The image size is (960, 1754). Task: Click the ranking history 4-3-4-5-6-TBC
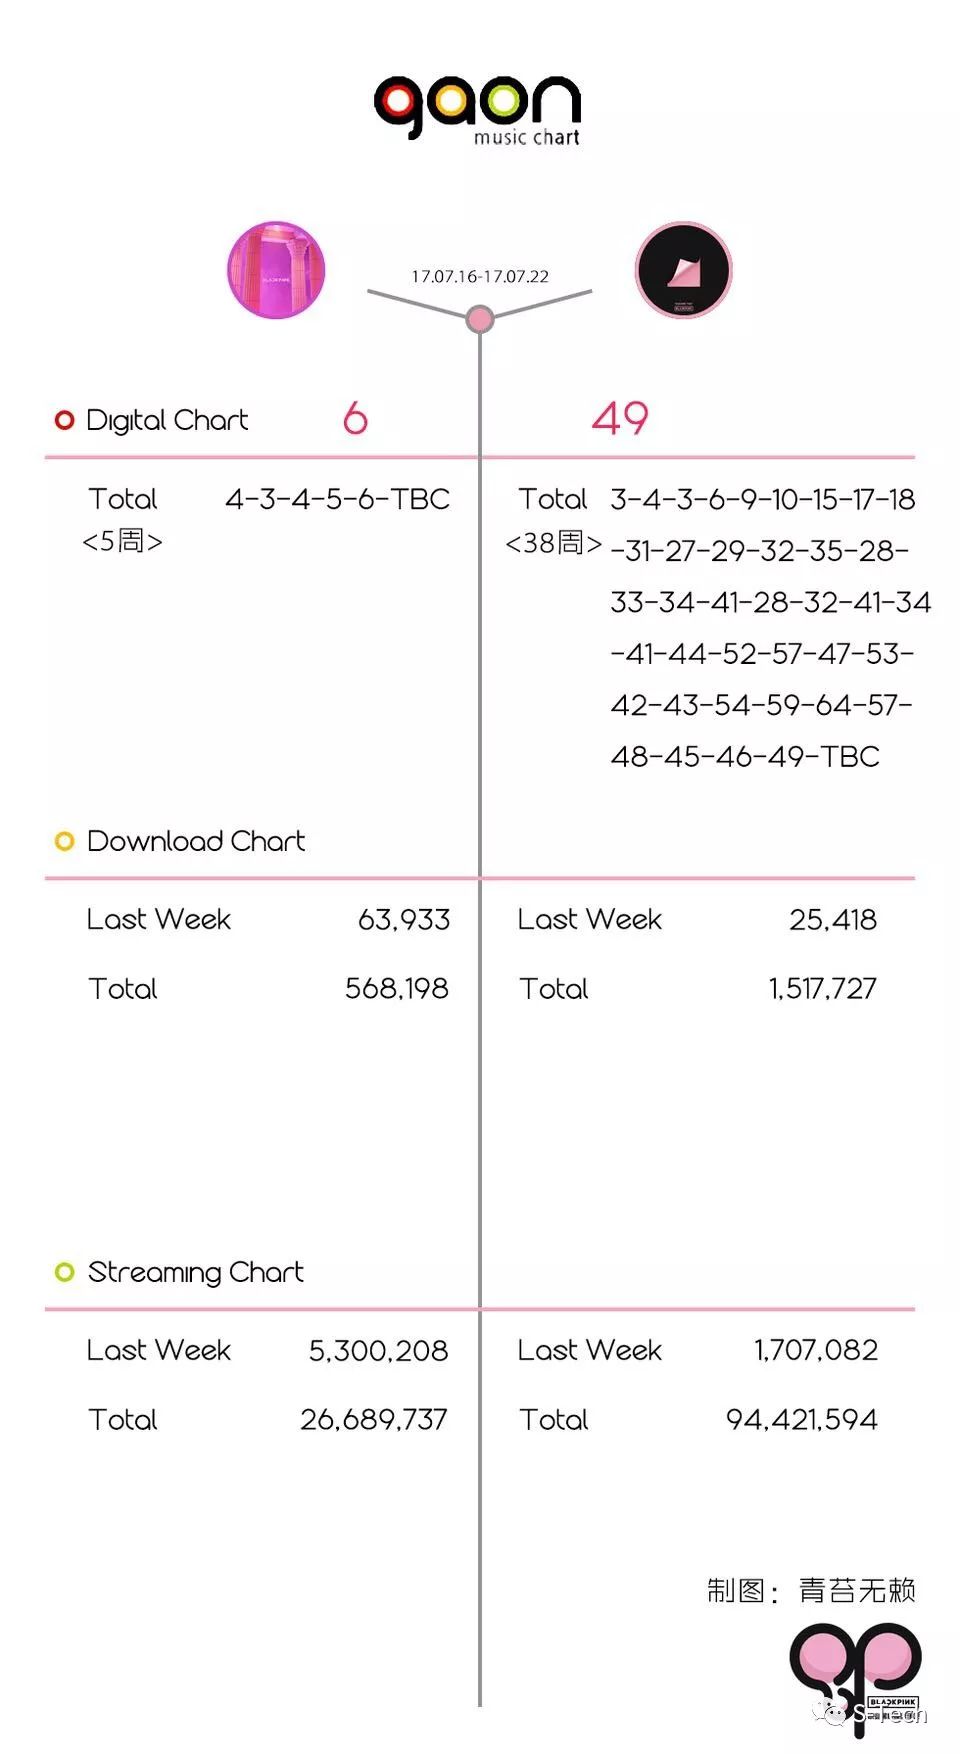tap(337, 499)
